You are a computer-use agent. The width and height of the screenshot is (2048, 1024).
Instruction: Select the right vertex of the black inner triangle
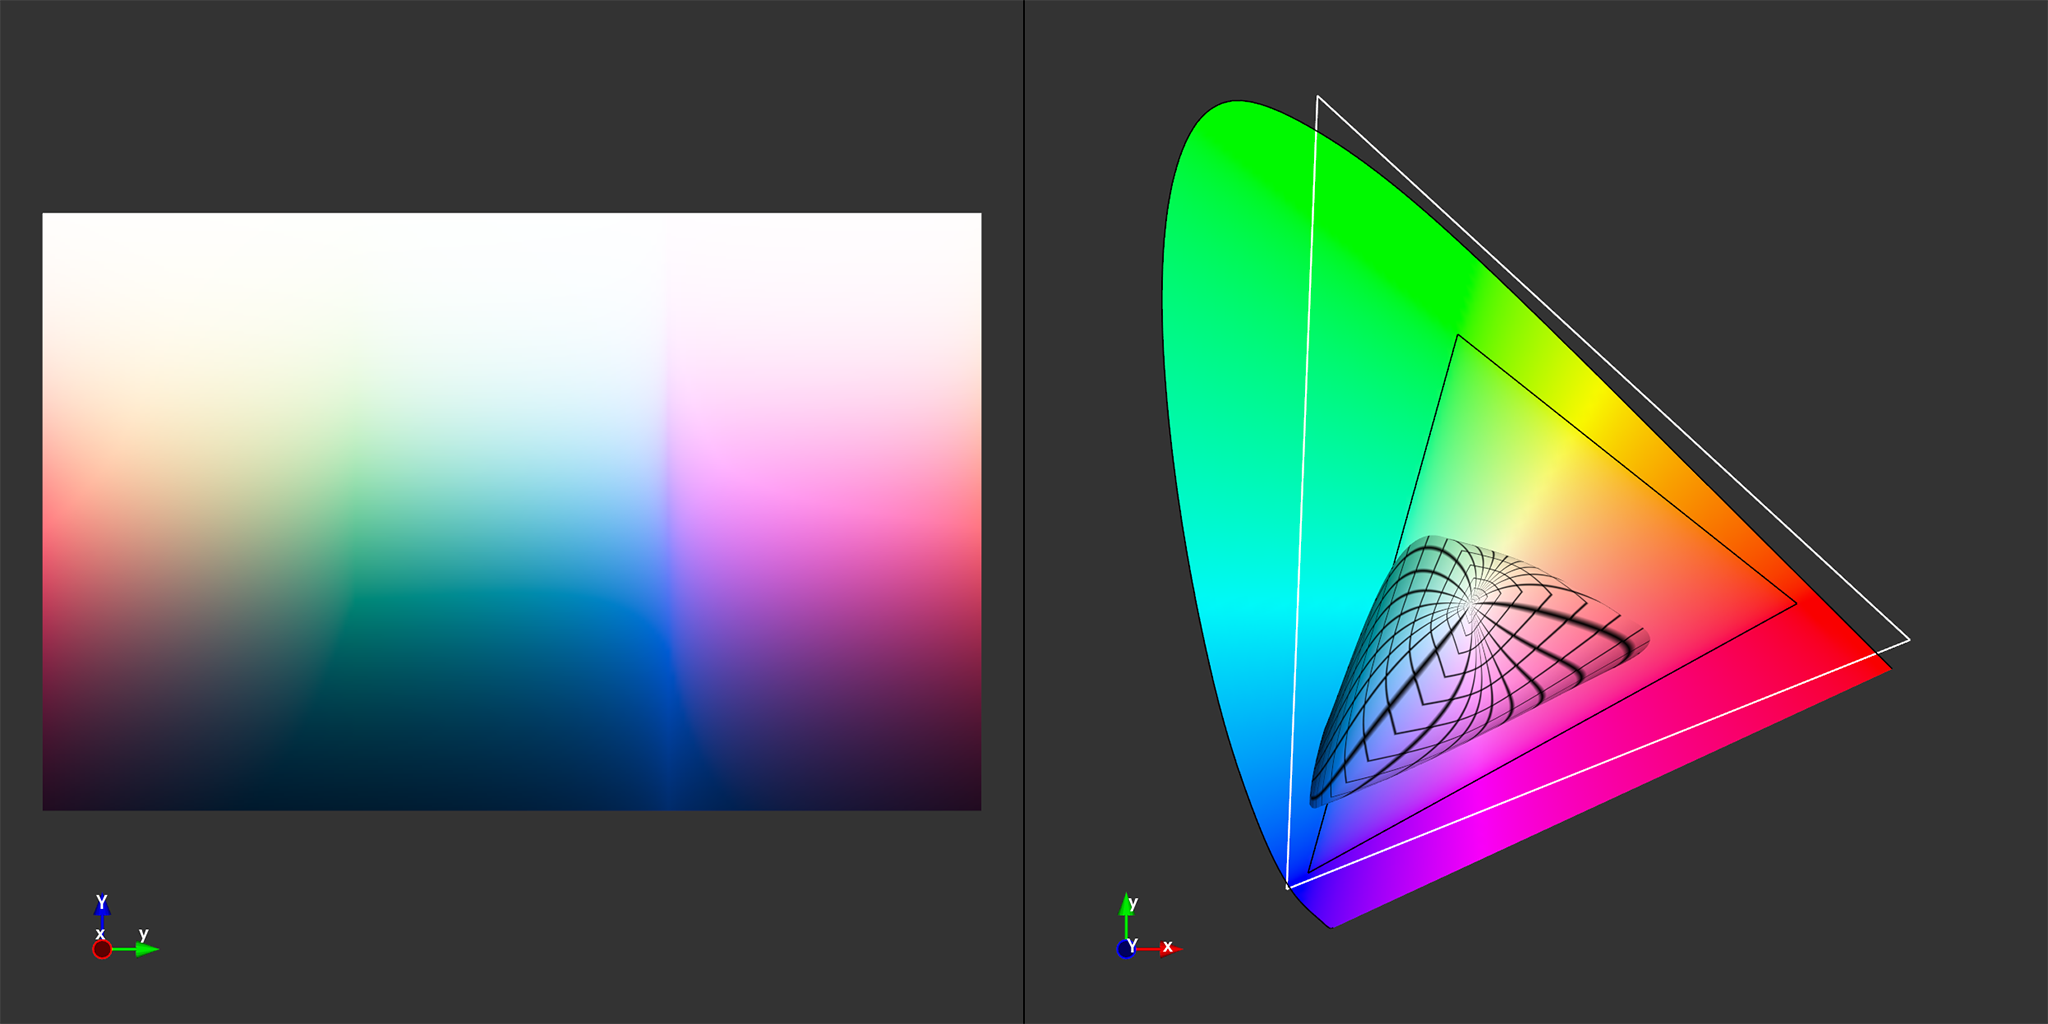(1796, 604)
